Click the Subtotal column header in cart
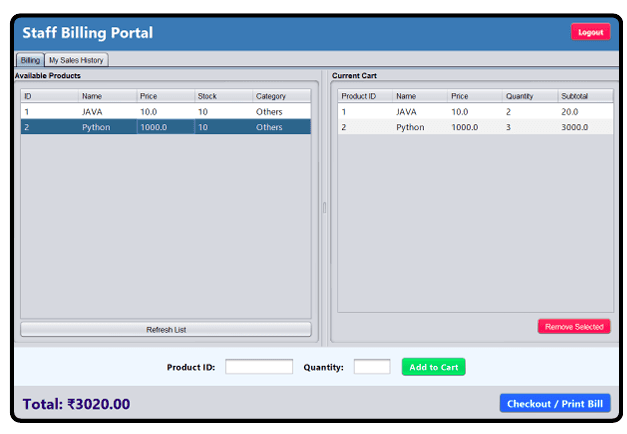The width and height of the screenshot is (627, 434). (x=584, y=96)
